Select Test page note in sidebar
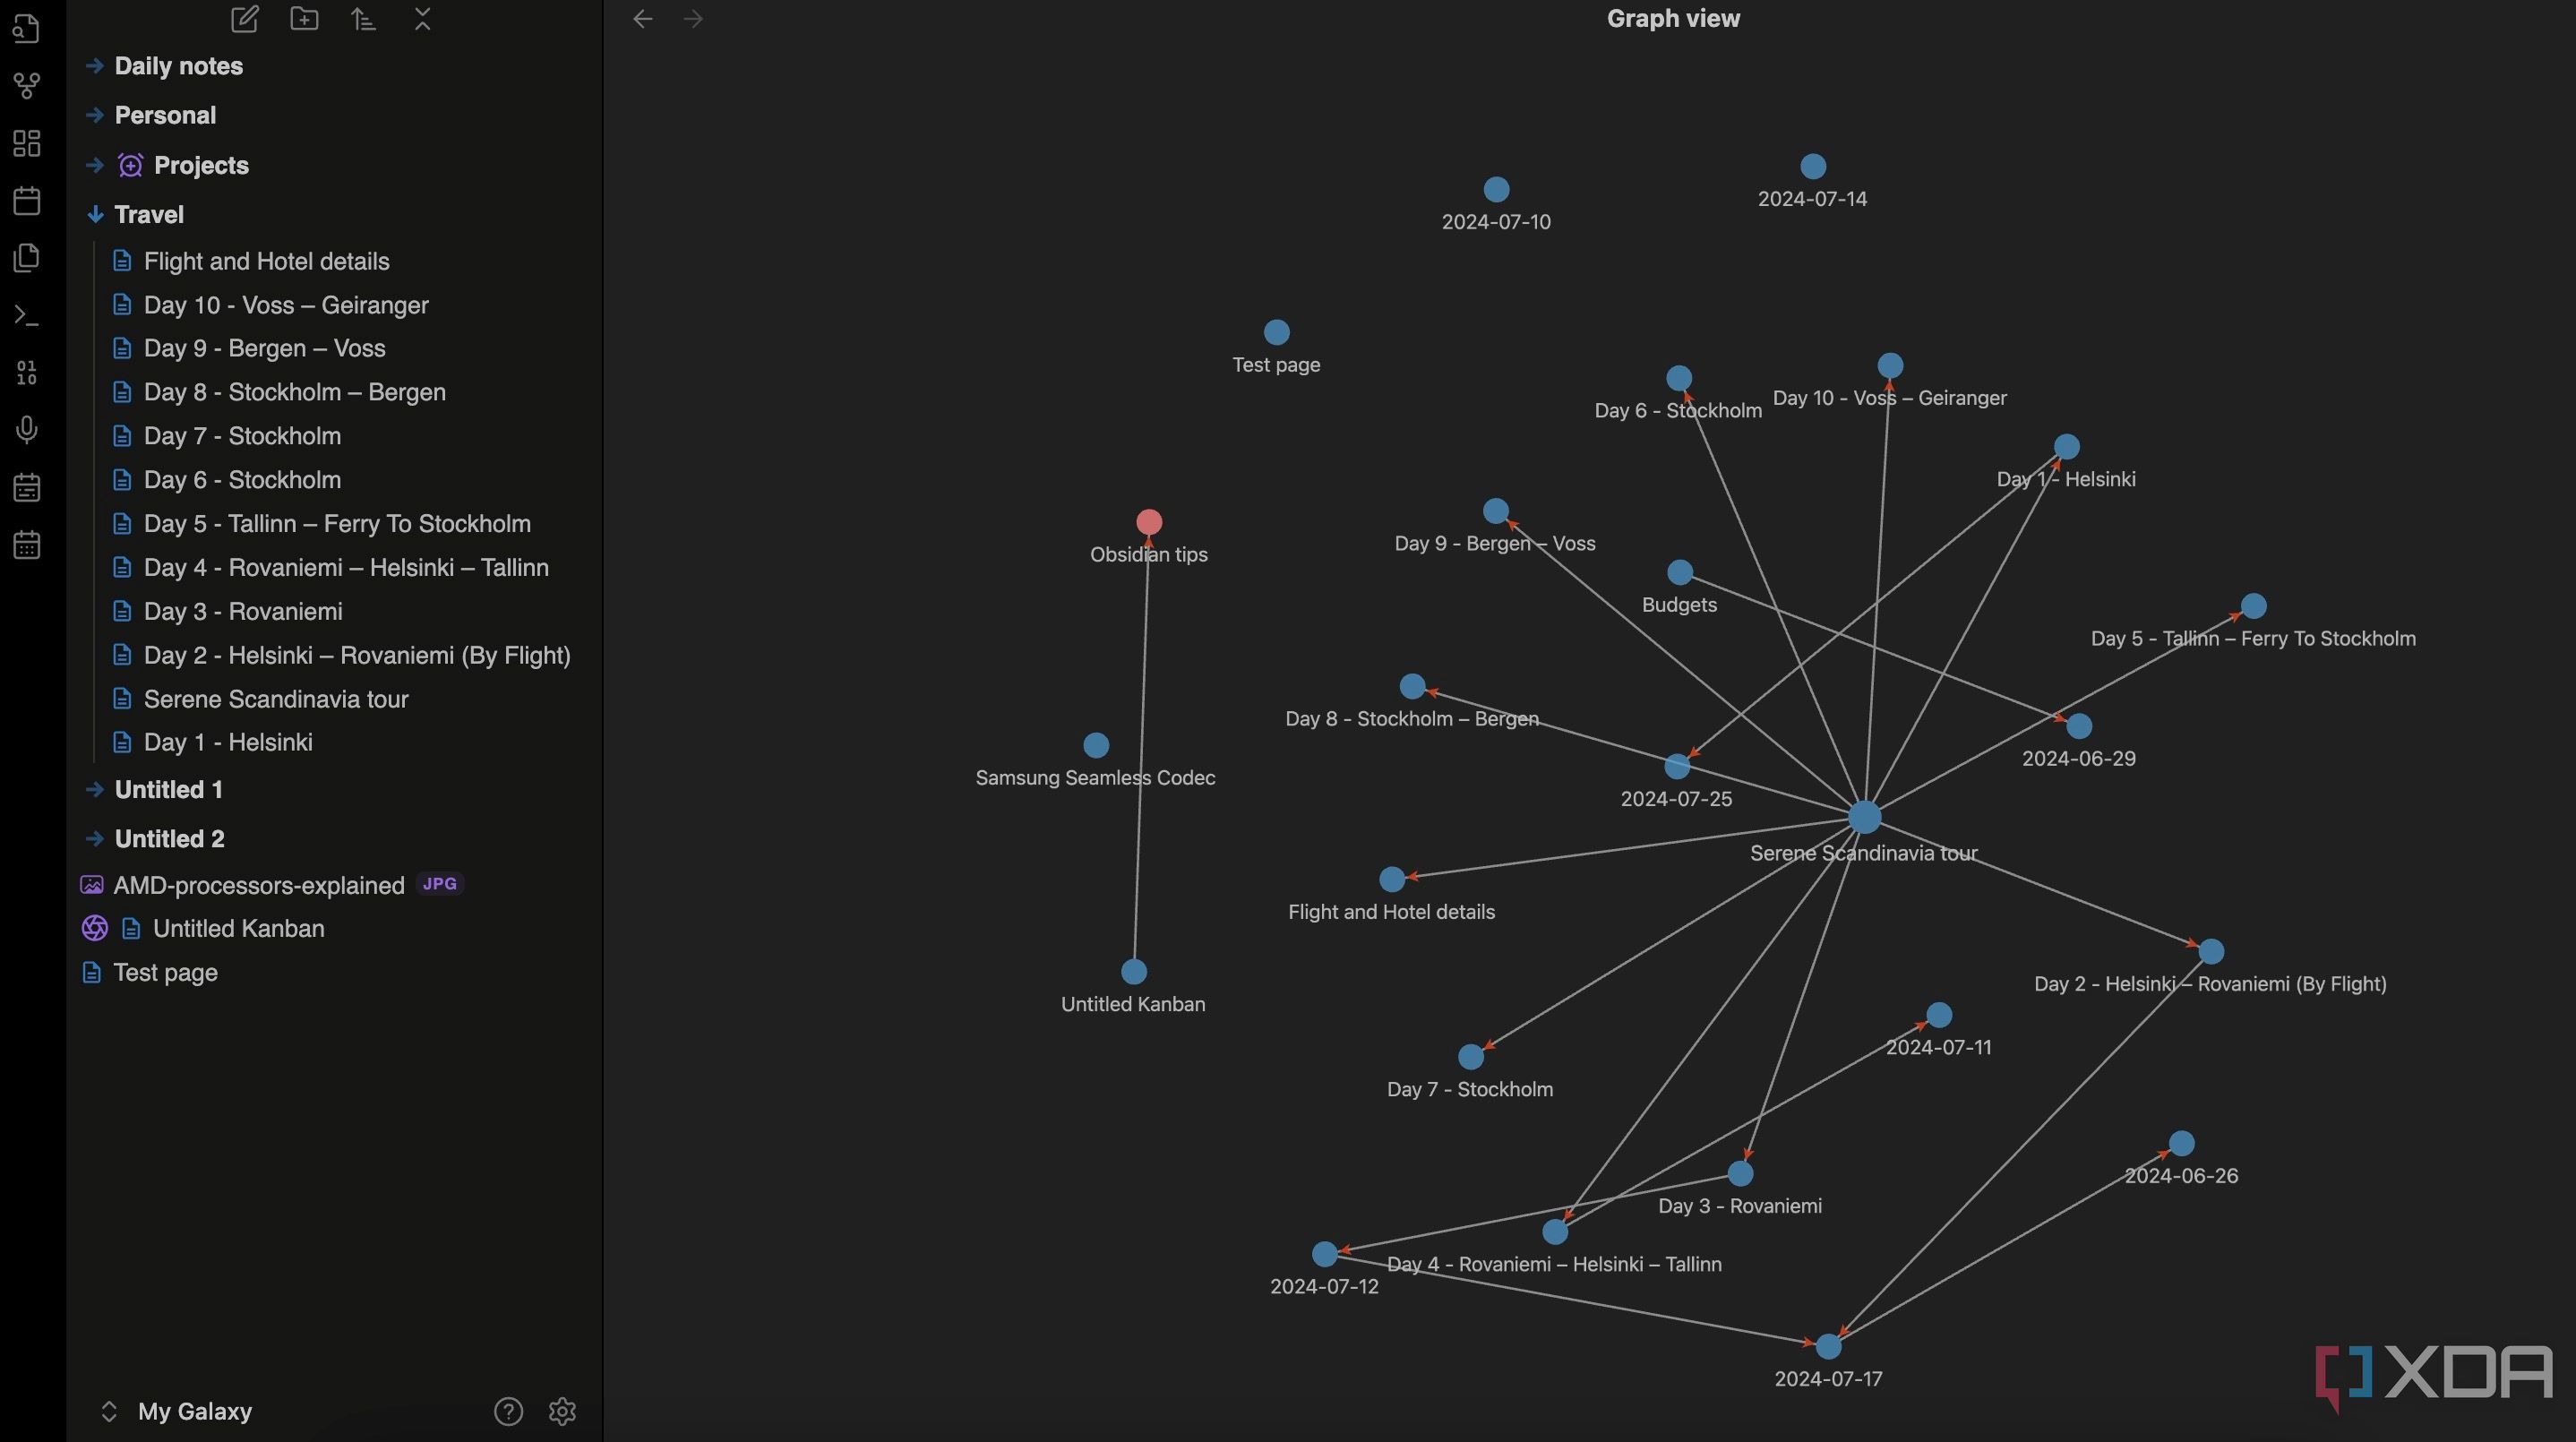 click(x=165, y=974)
